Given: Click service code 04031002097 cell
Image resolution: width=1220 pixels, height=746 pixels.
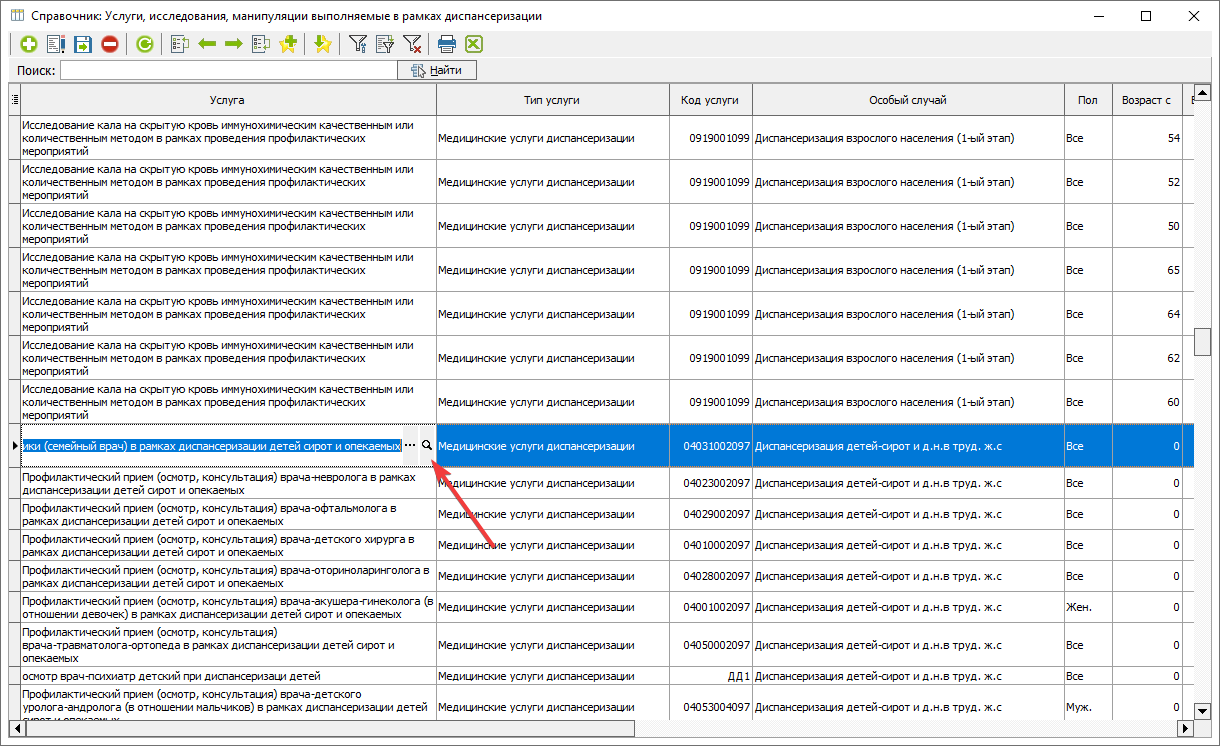Looking at the screenshot, I should 711,446.
